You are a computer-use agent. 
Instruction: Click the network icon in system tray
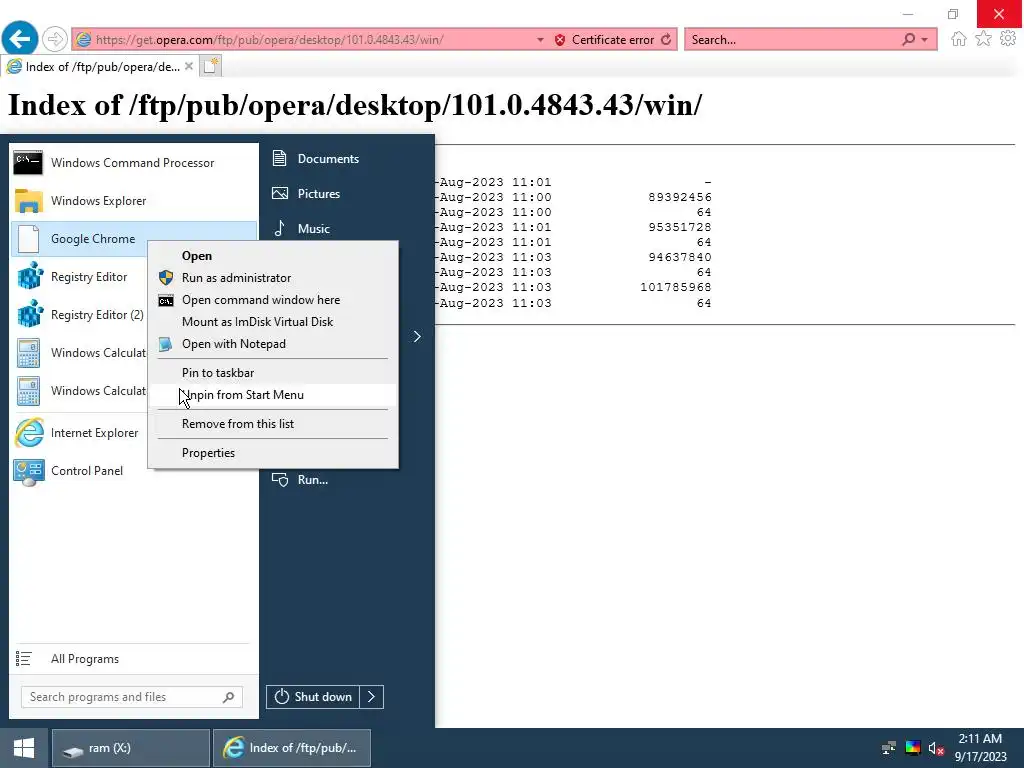pyautogui.click(x=888, y=748)
